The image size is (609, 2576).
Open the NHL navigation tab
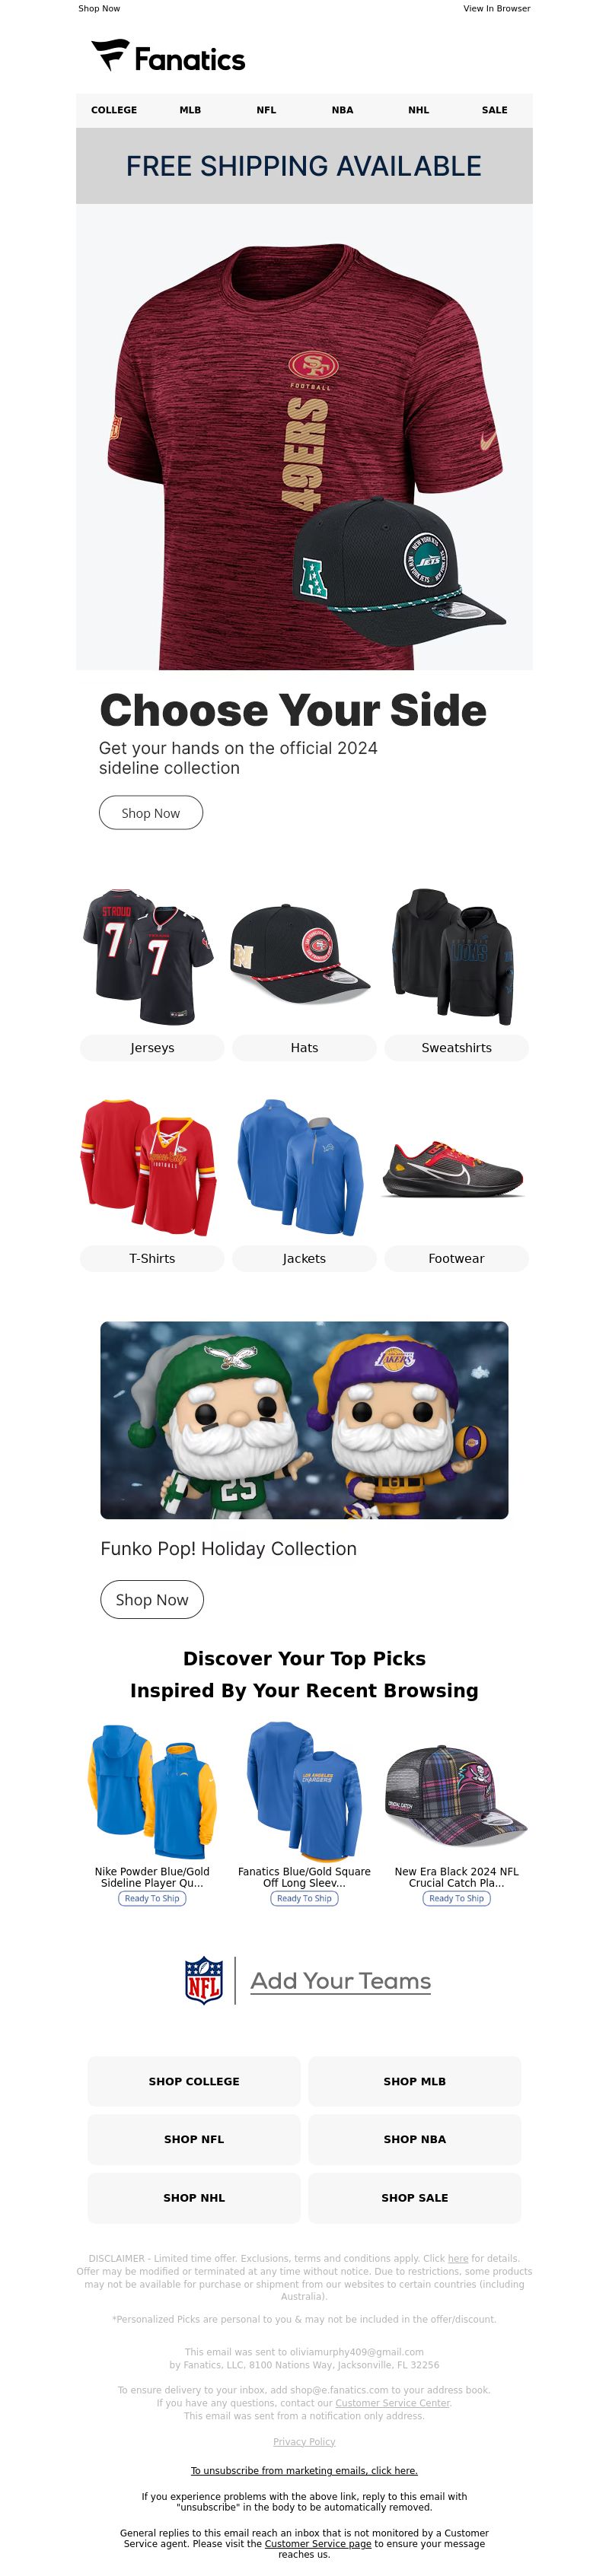click(418, 110)
